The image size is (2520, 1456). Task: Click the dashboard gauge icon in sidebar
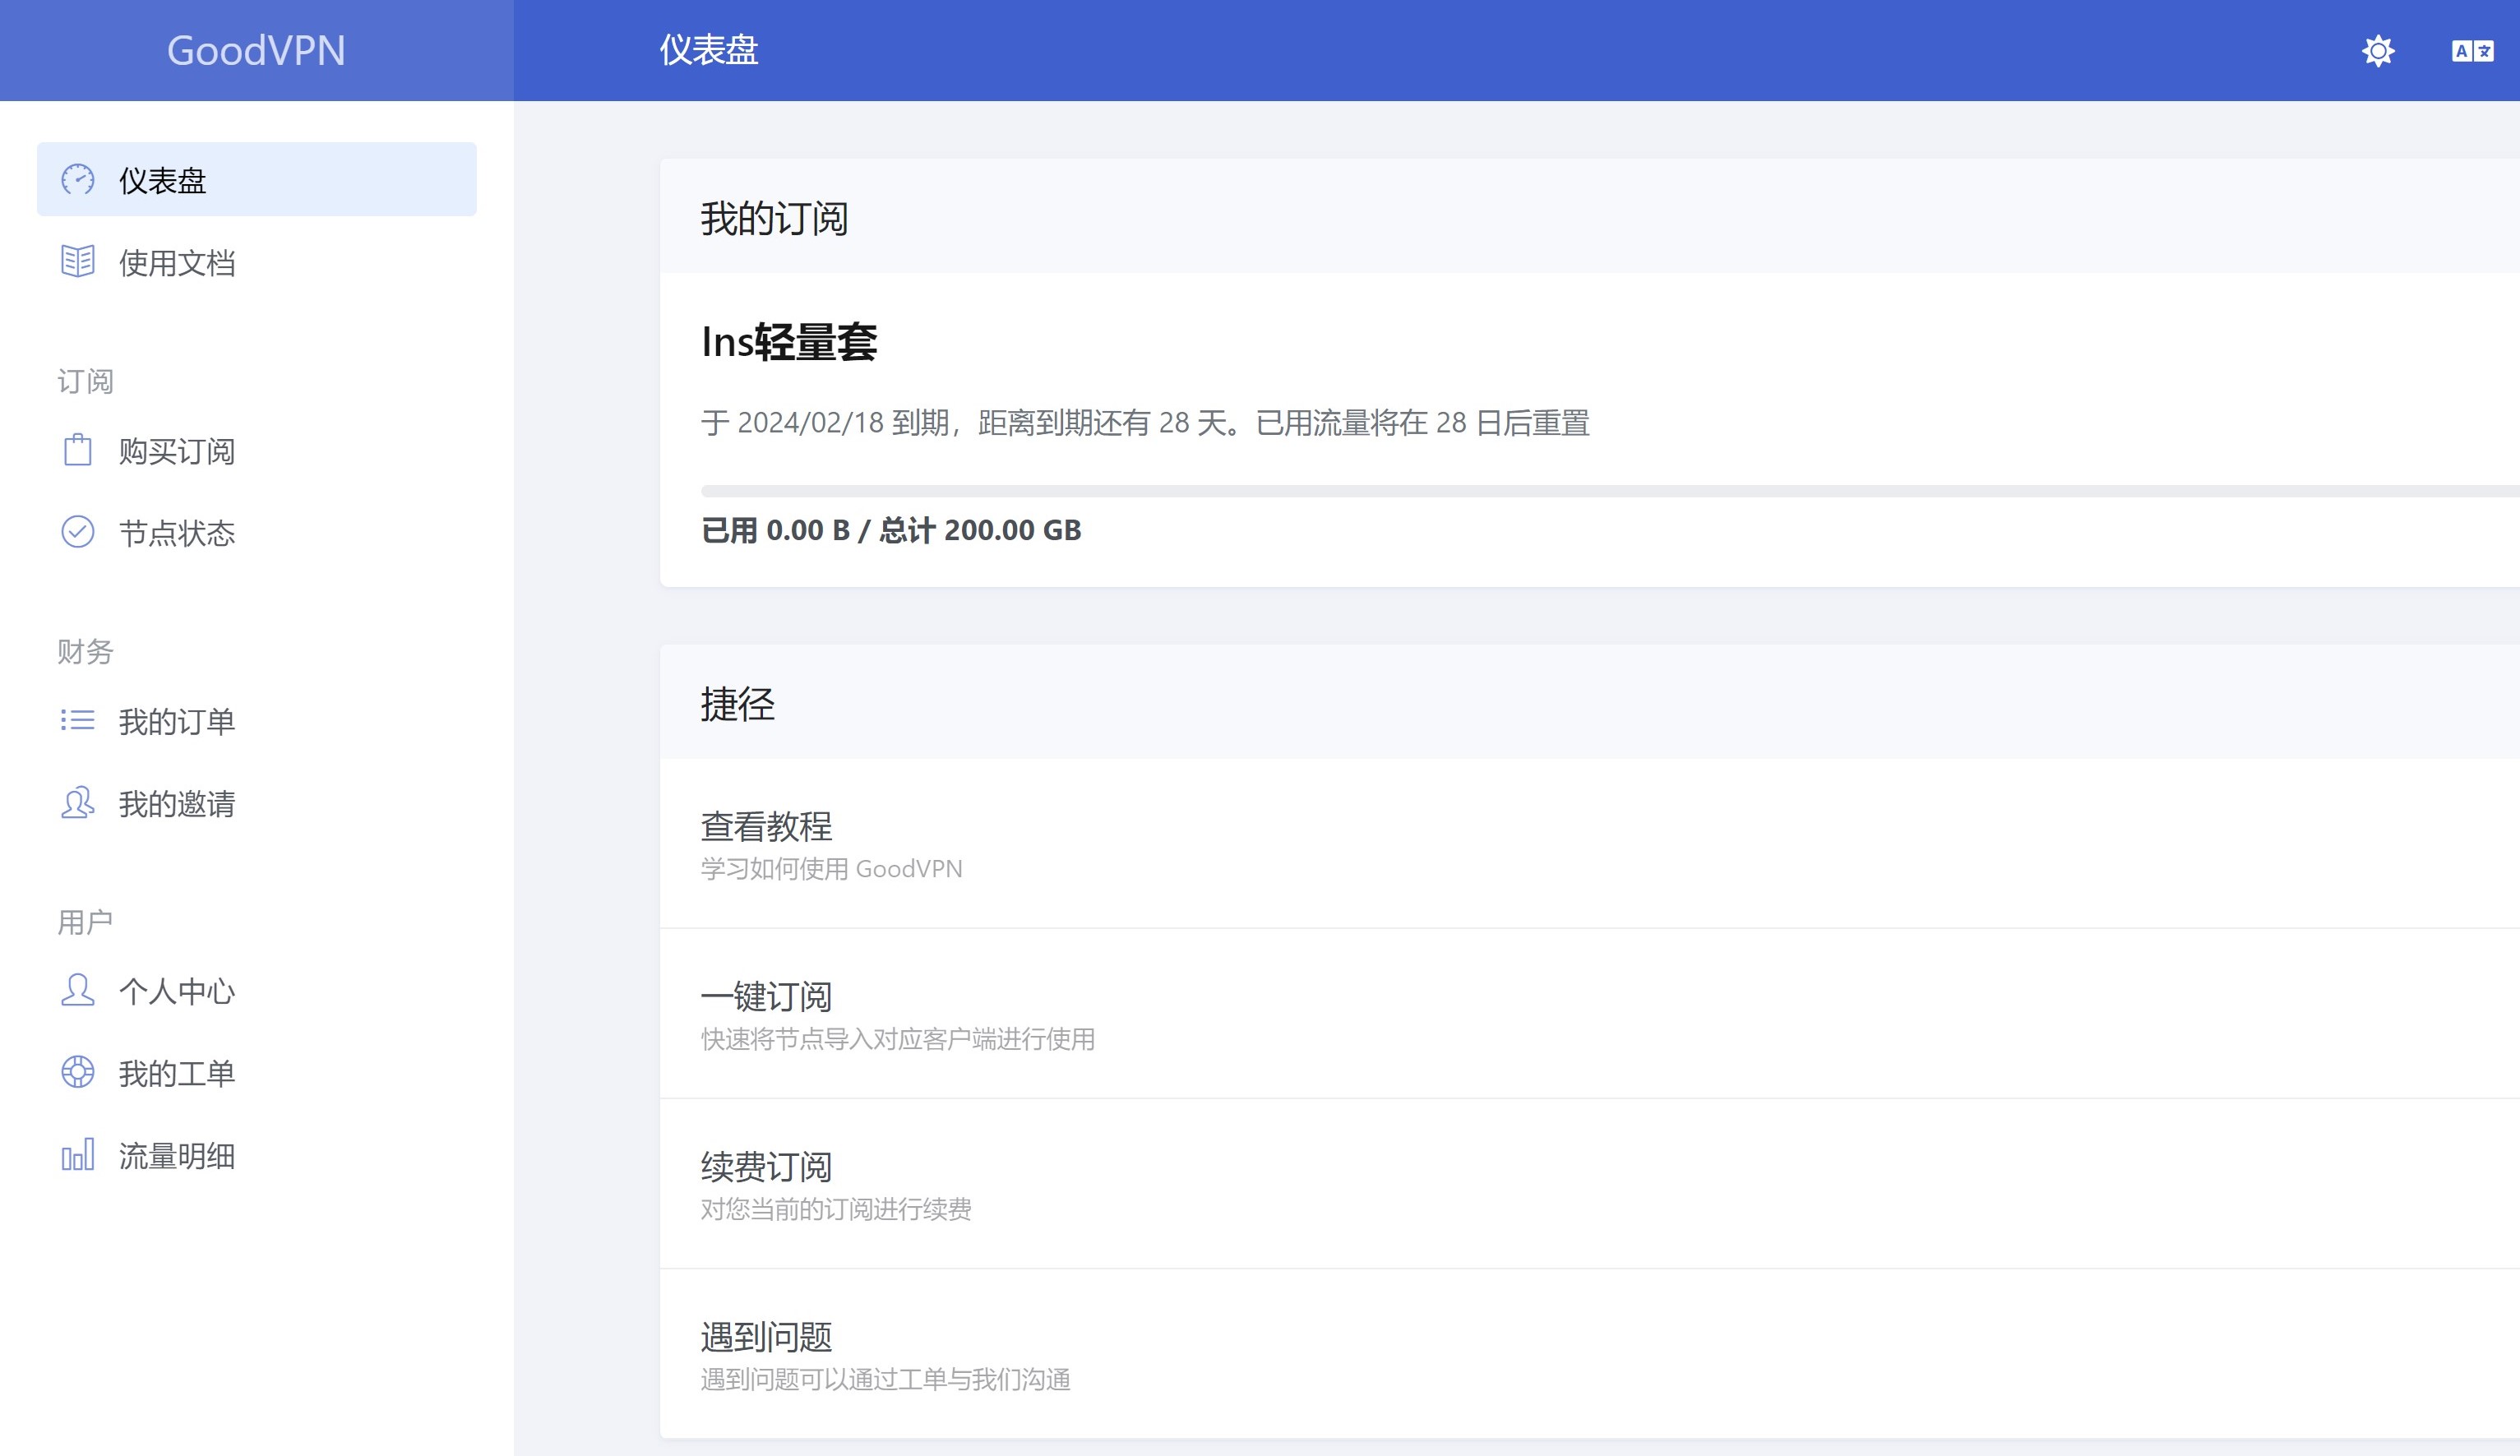point(78,179)
